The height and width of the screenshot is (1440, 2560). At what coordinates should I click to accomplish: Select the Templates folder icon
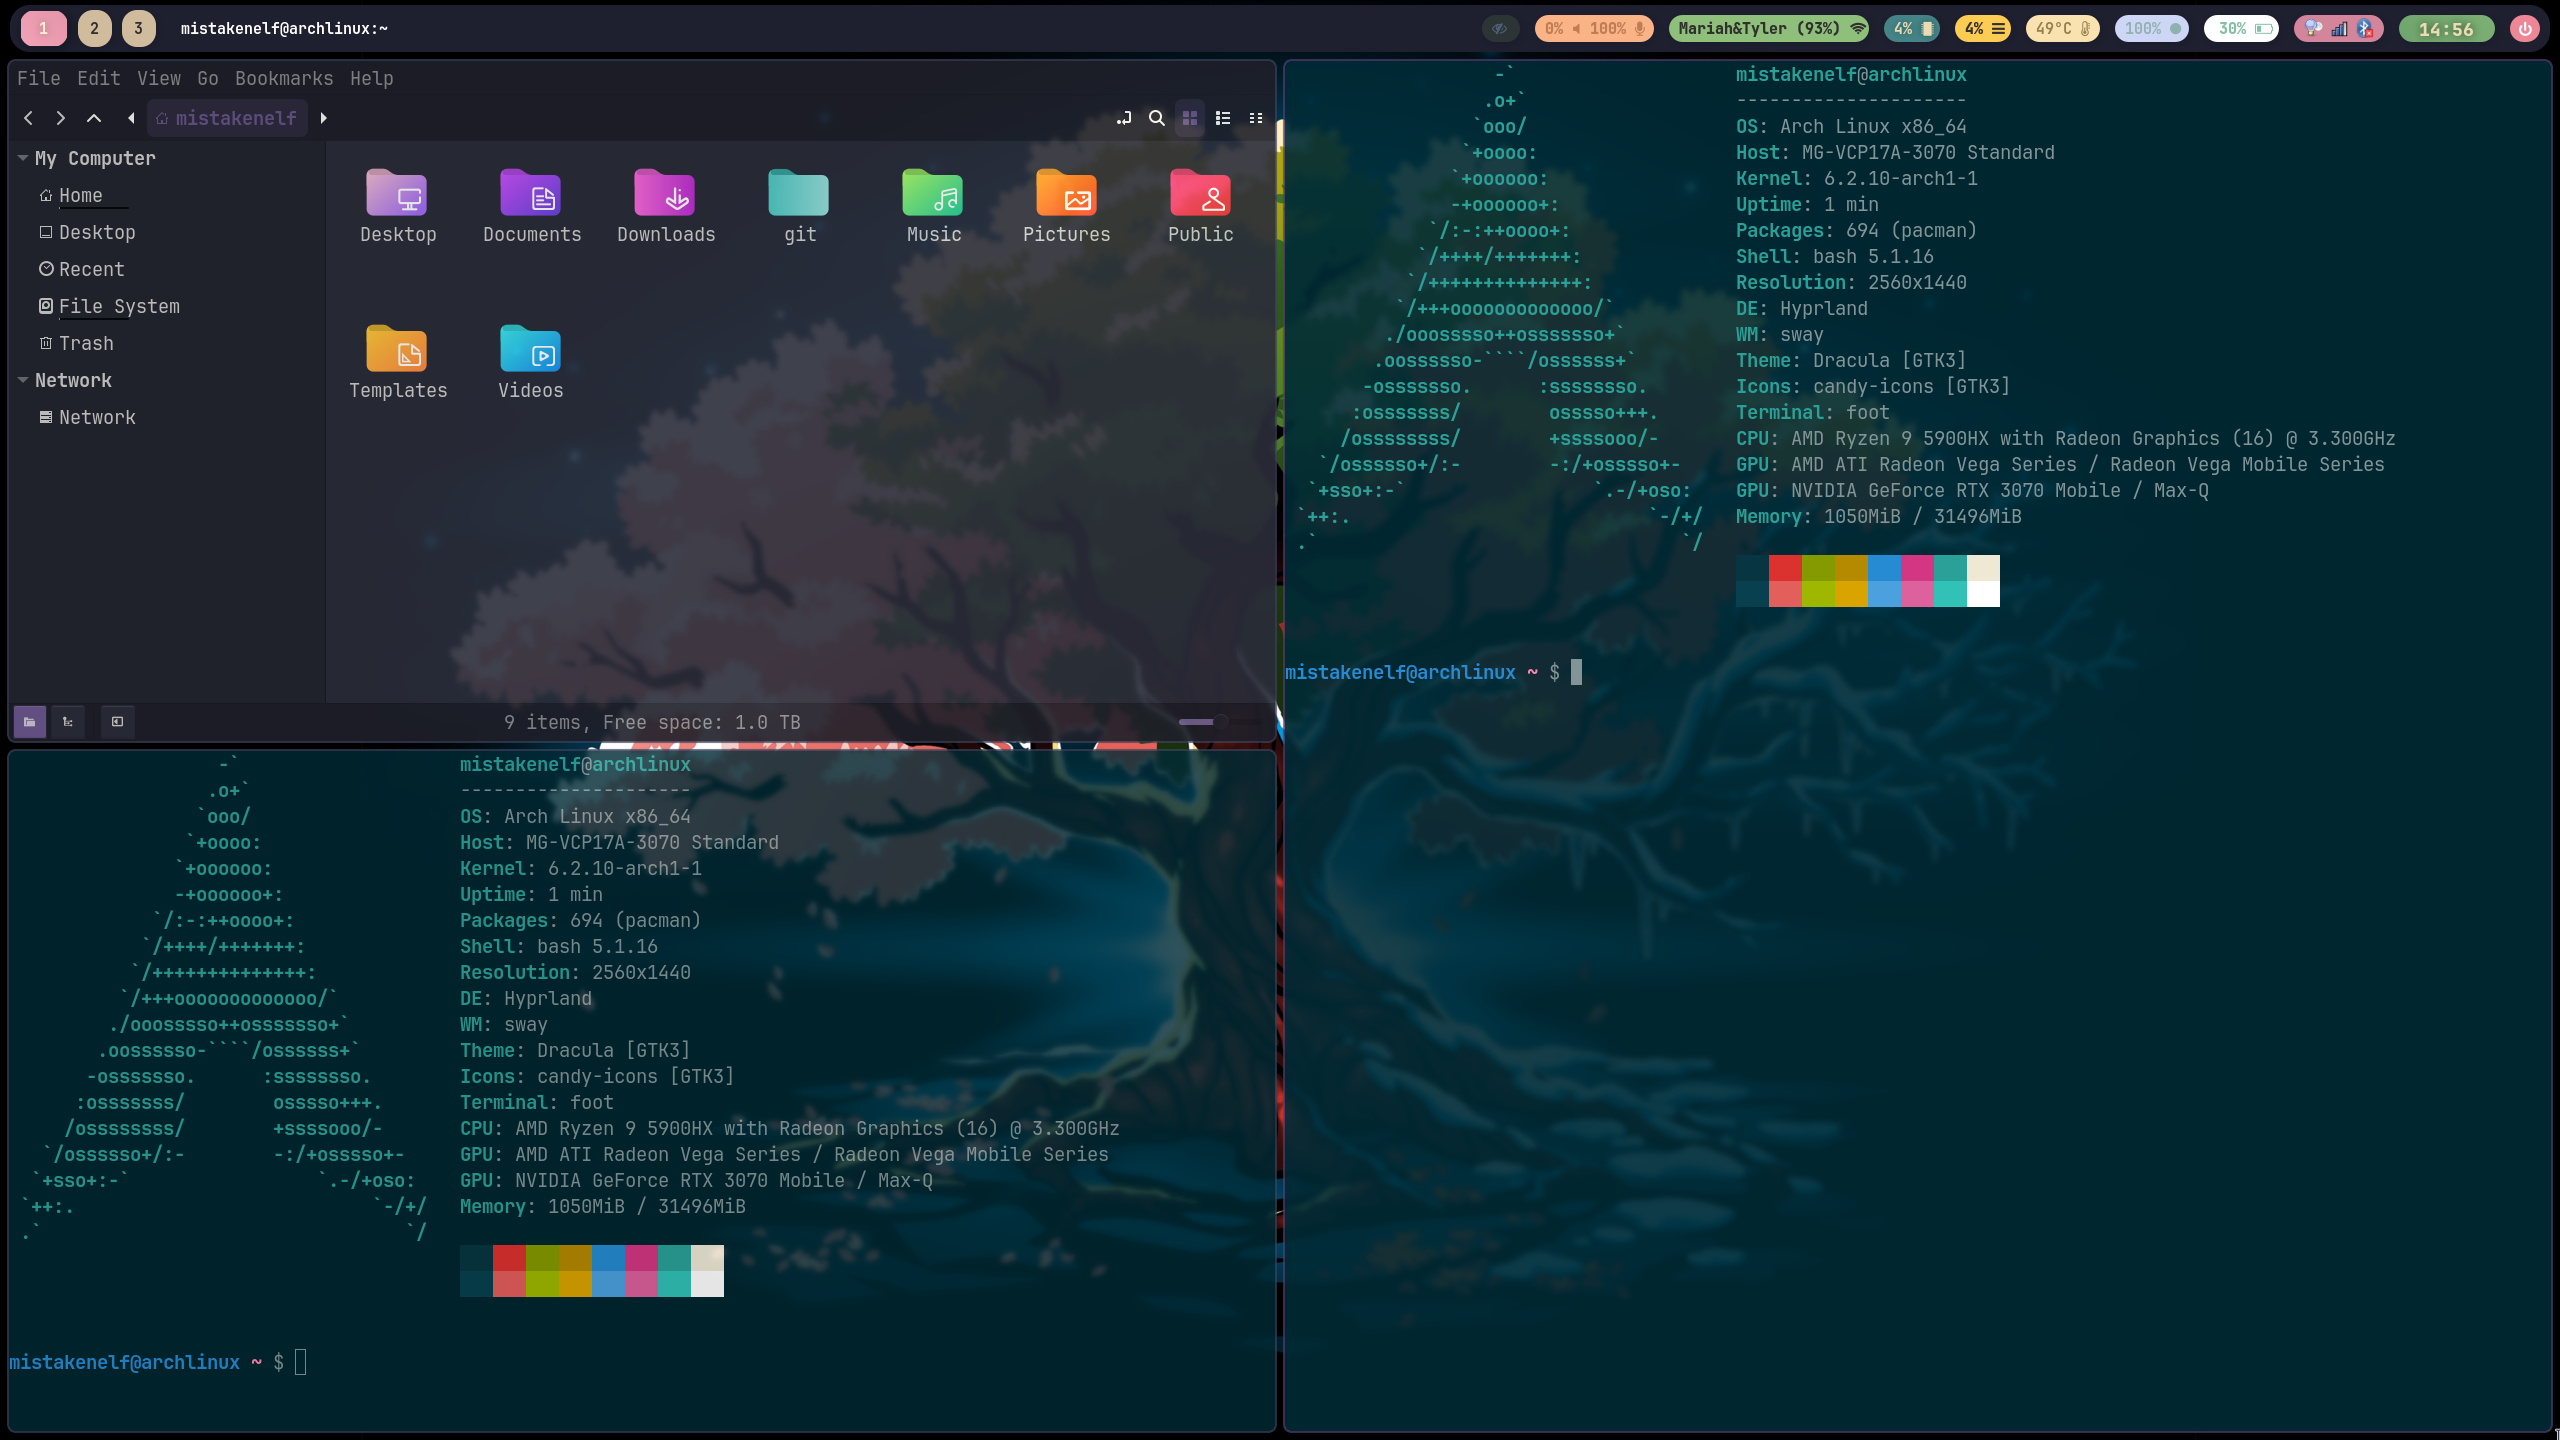pos(397,350)
